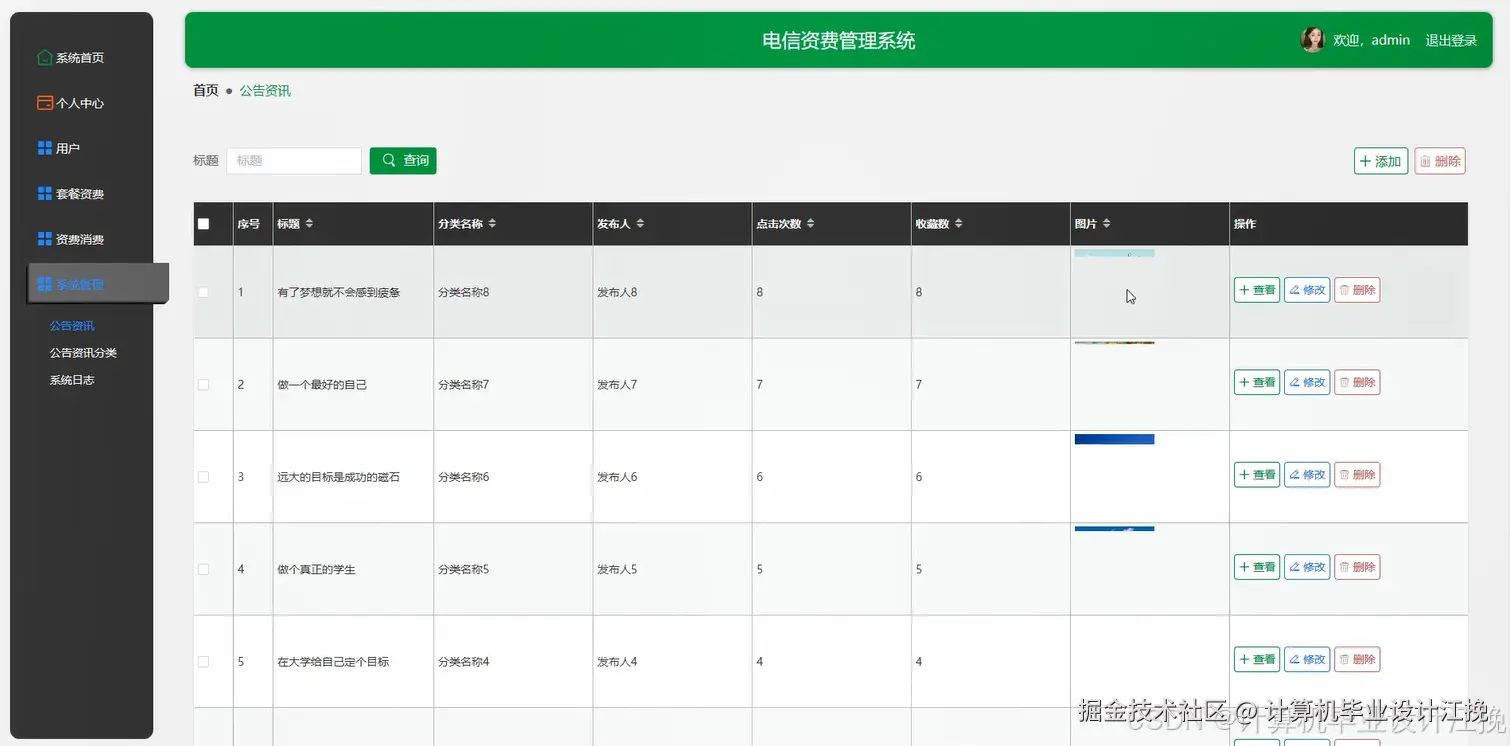
Task: Click cell 分类名称4
Action: coord(464,662)
